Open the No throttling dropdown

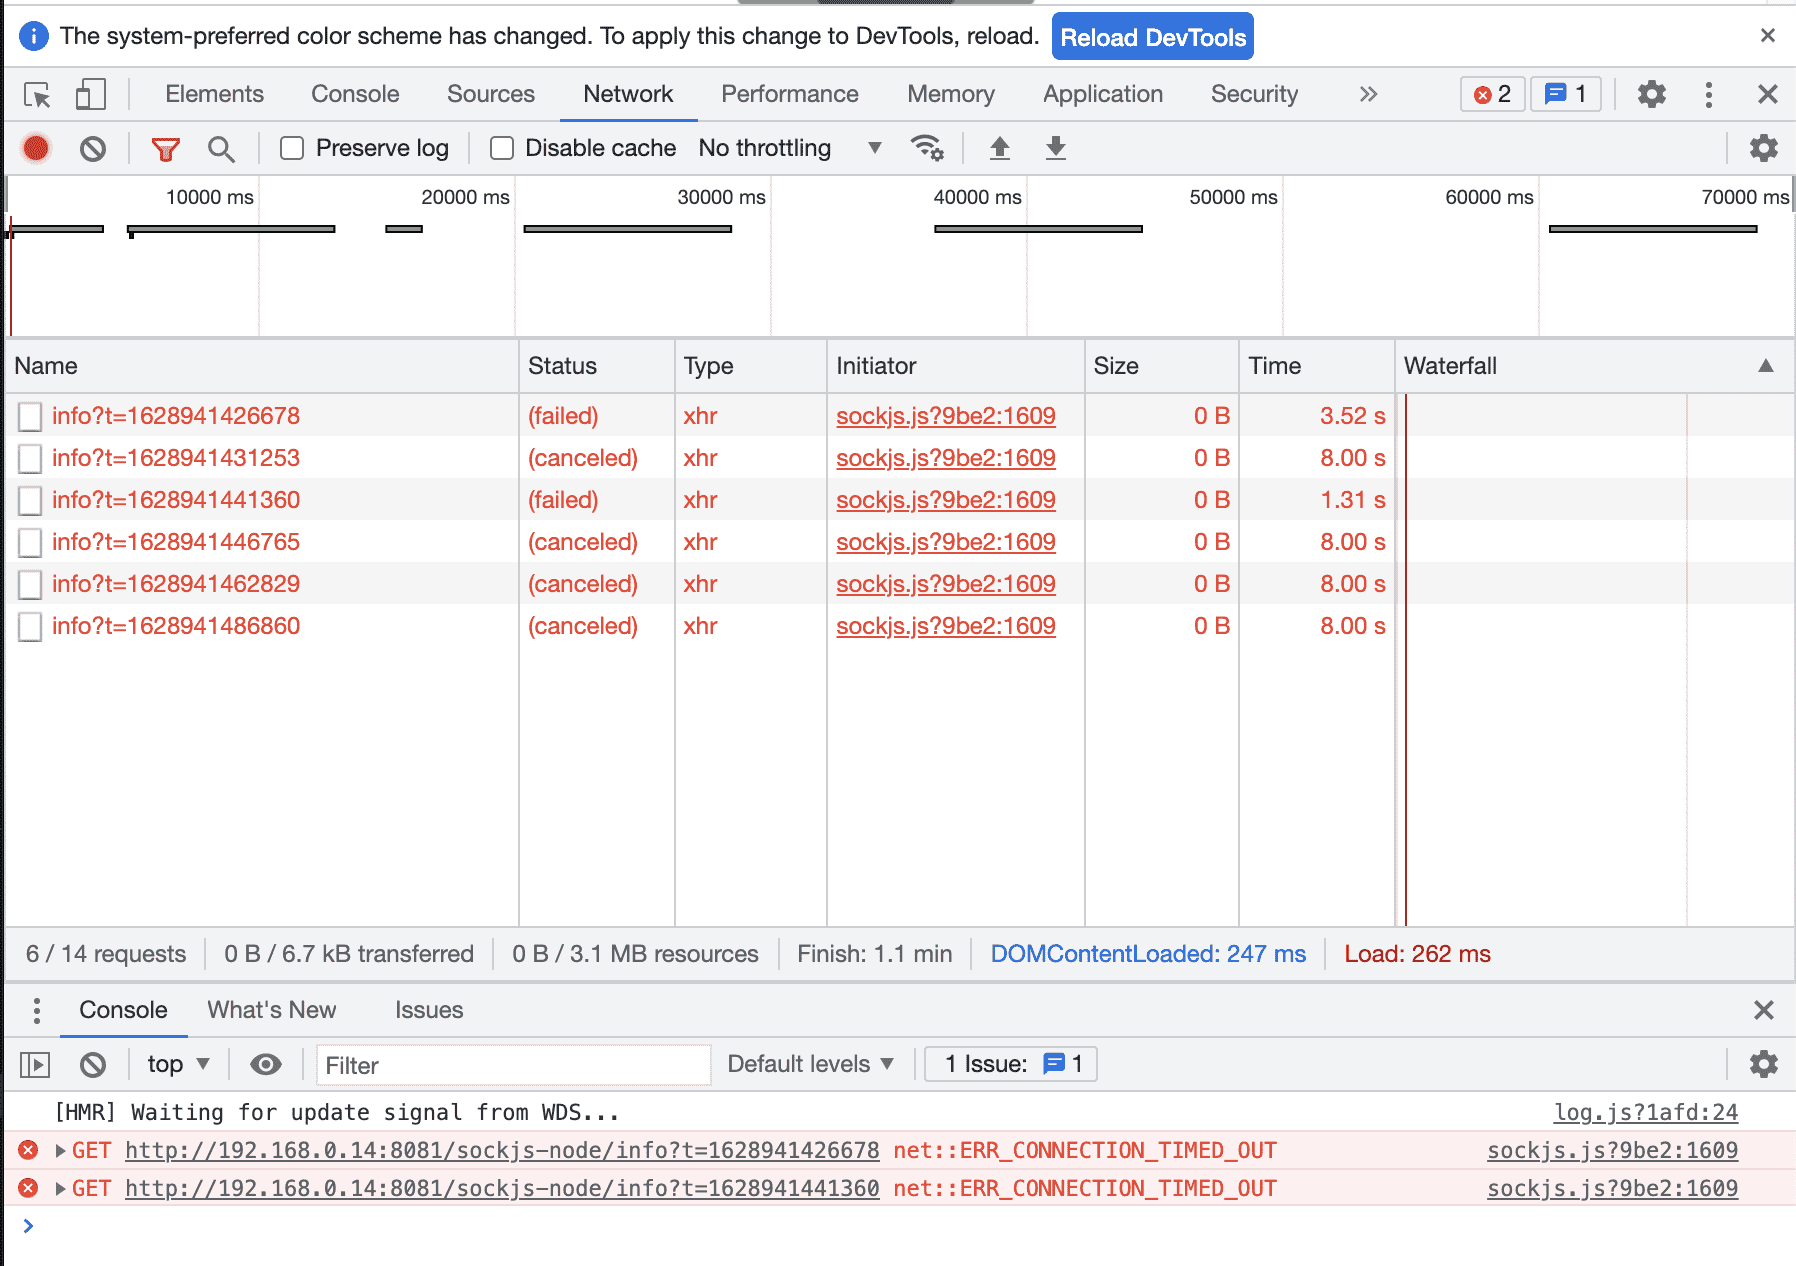coord(790,148)
